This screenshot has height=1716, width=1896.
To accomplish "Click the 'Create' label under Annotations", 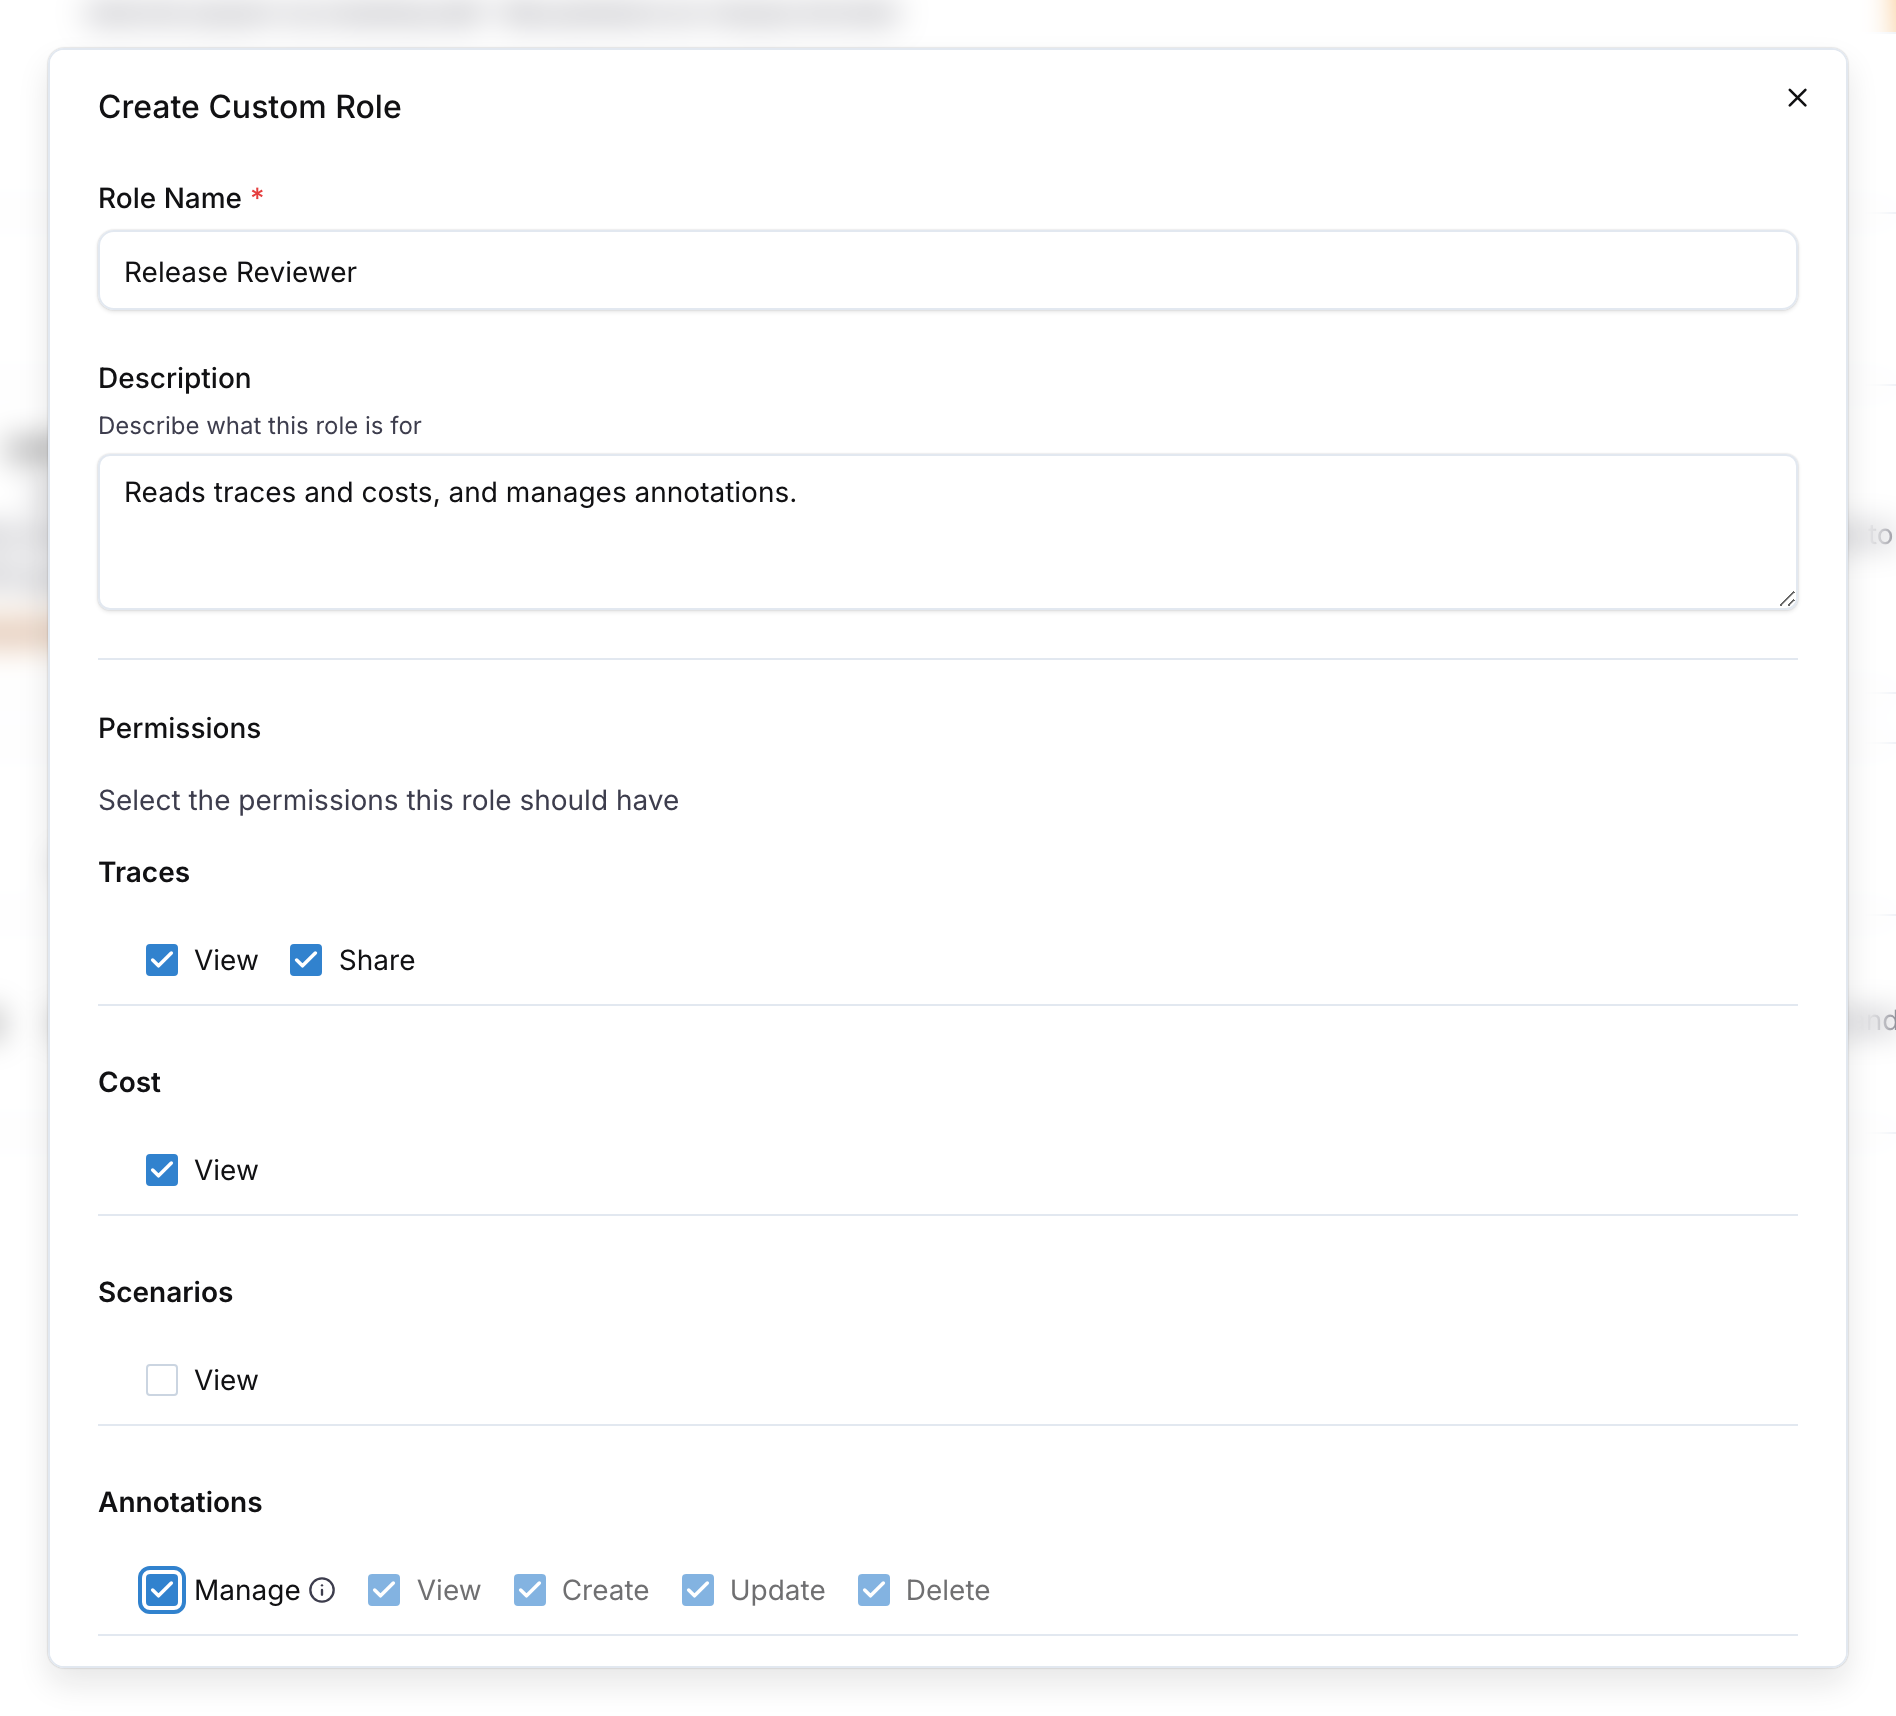I will coord(605,1590).
